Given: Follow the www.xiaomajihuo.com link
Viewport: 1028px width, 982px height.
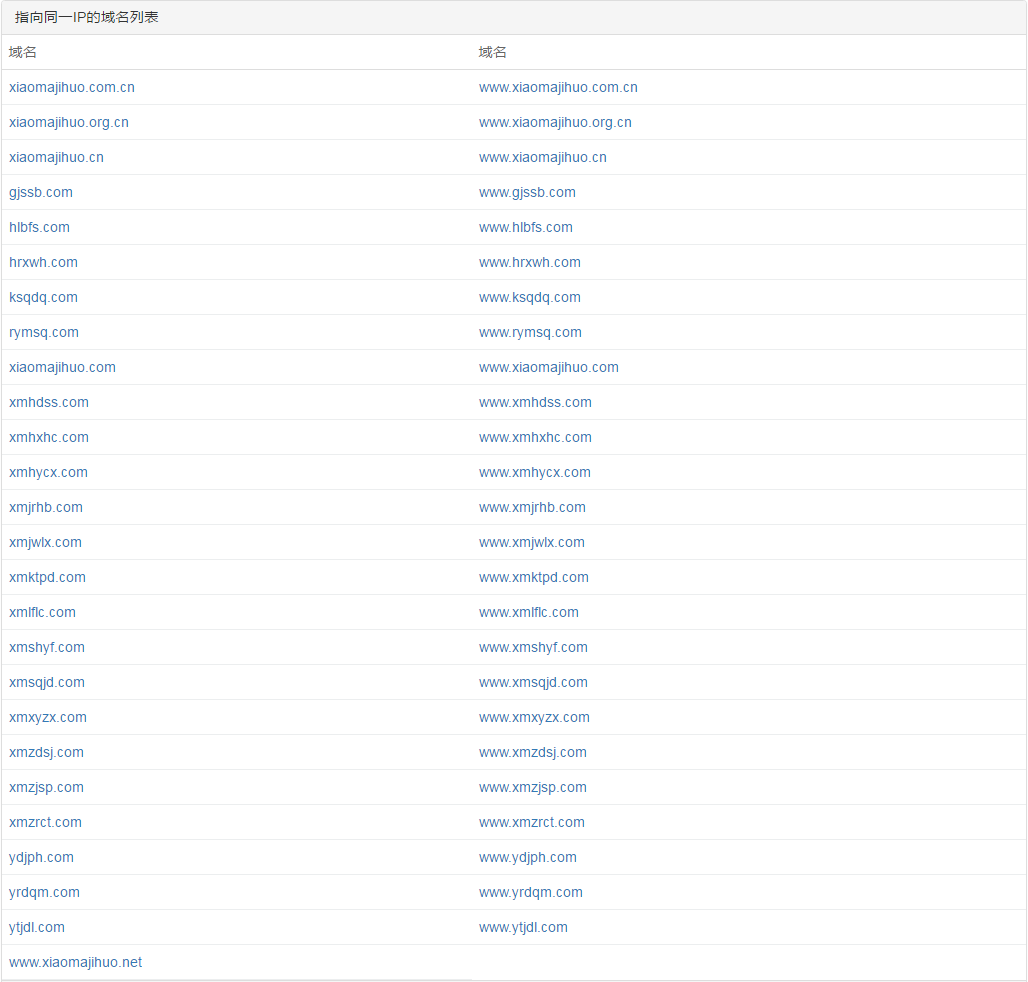Looking at the screenshot, I should pos(549,367).
